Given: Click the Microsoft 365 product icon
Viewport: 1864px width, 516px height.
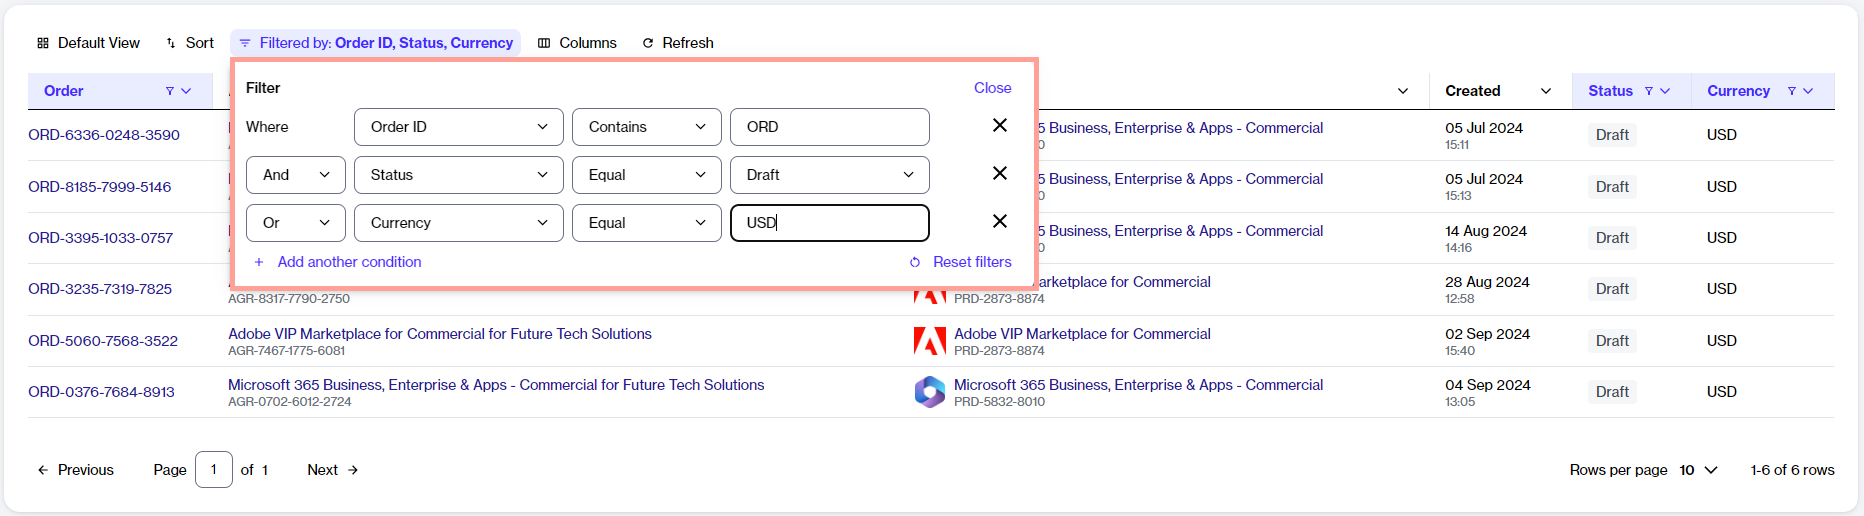Looking at the screenshot, I should 929,392.
